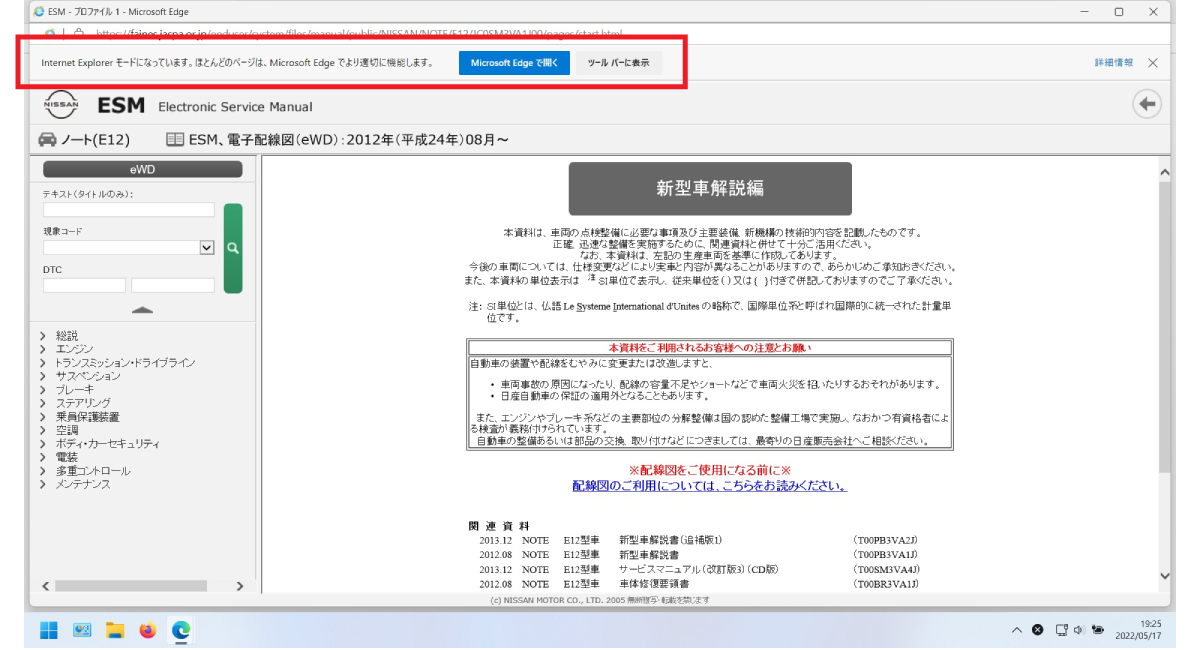The image size is (1200, 650).
Task: Click the car icon beside ノート(E12)
Action: coord(47,140)
